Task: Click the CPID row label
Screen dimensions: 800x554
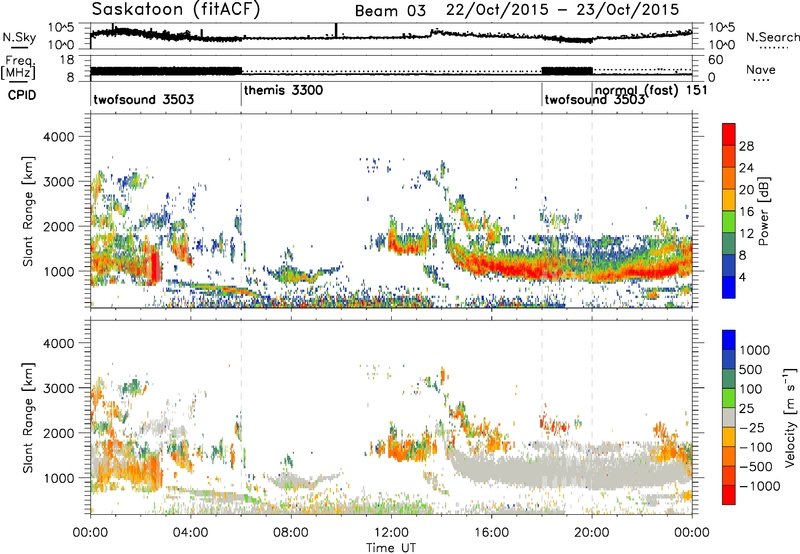Action: tap(21, 95)
